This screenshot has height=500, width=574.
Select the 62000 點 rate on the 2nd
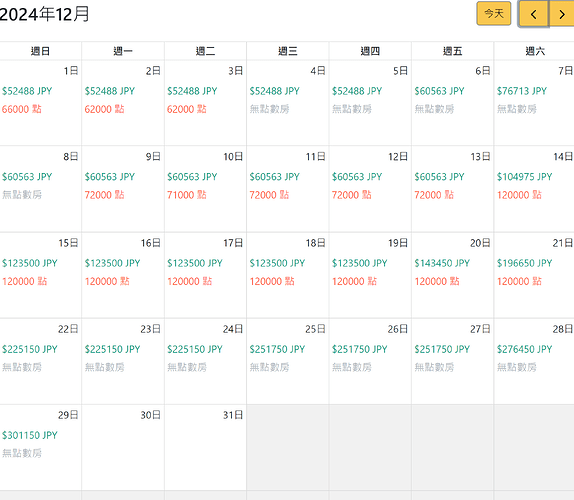click(104, 109)
